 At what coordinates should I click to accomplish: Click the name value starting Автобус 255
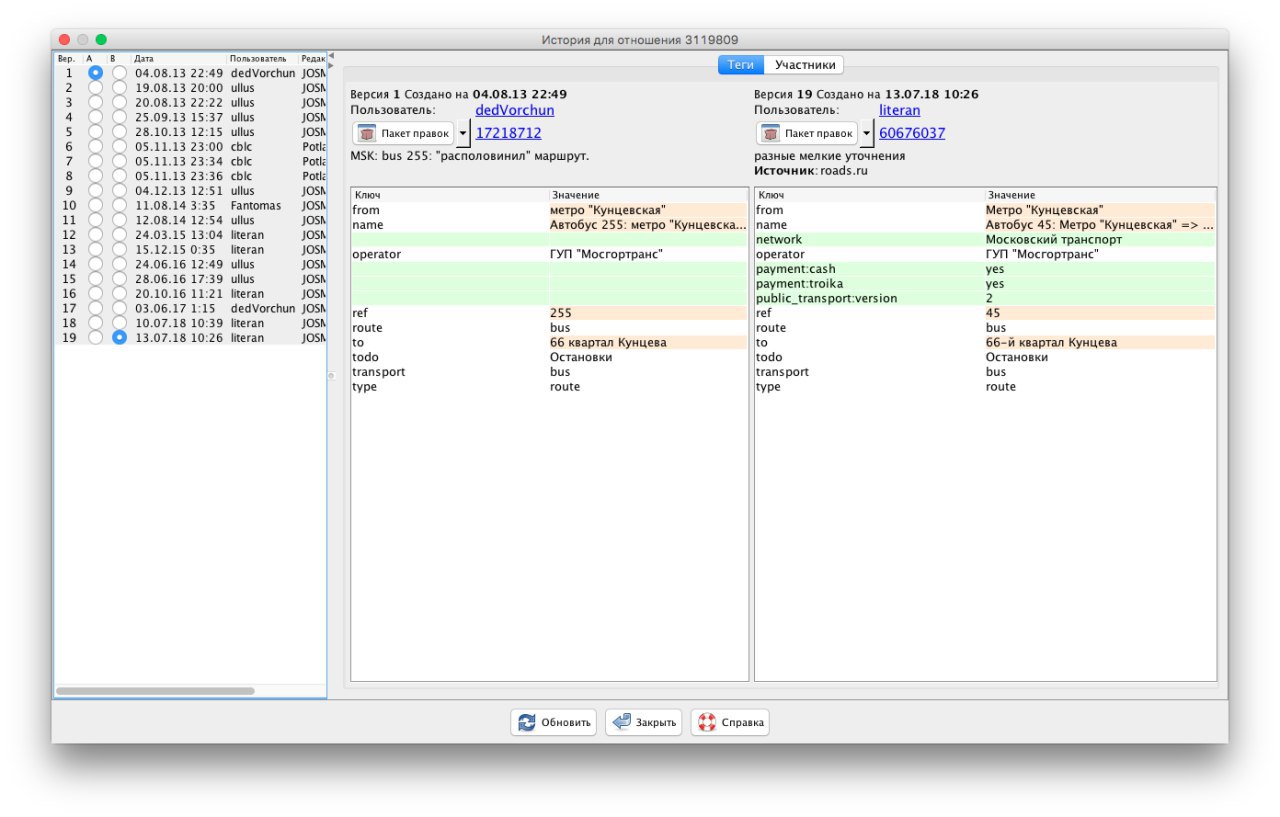click(x=648, y=225)
